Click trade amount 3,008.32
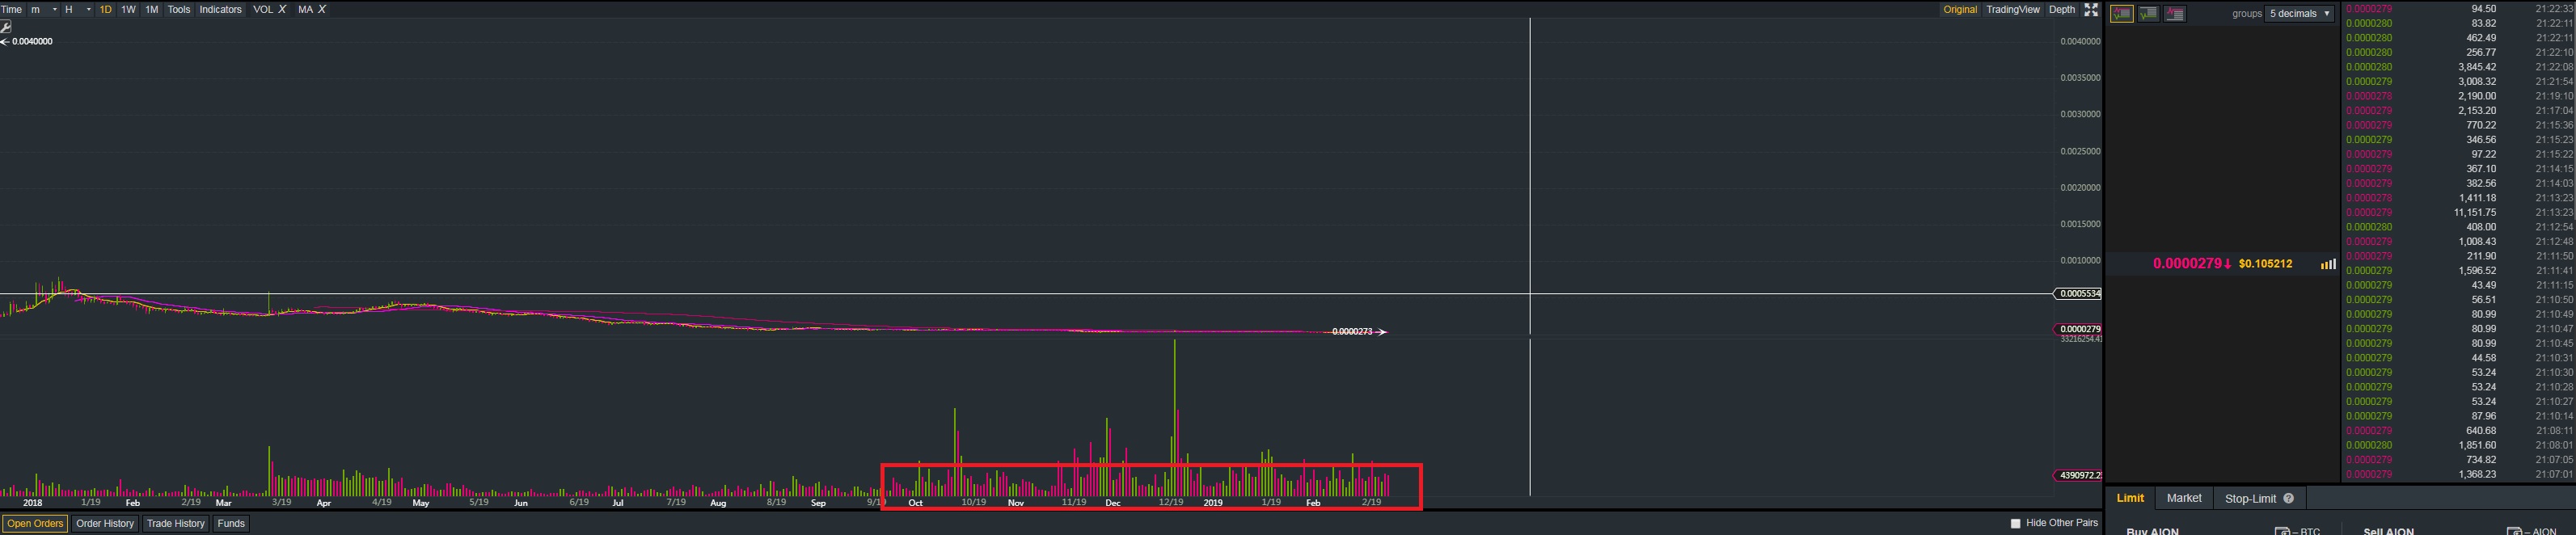Image resolution: width=2576 pixels, height=535 pixels. tap(2477, 81)
